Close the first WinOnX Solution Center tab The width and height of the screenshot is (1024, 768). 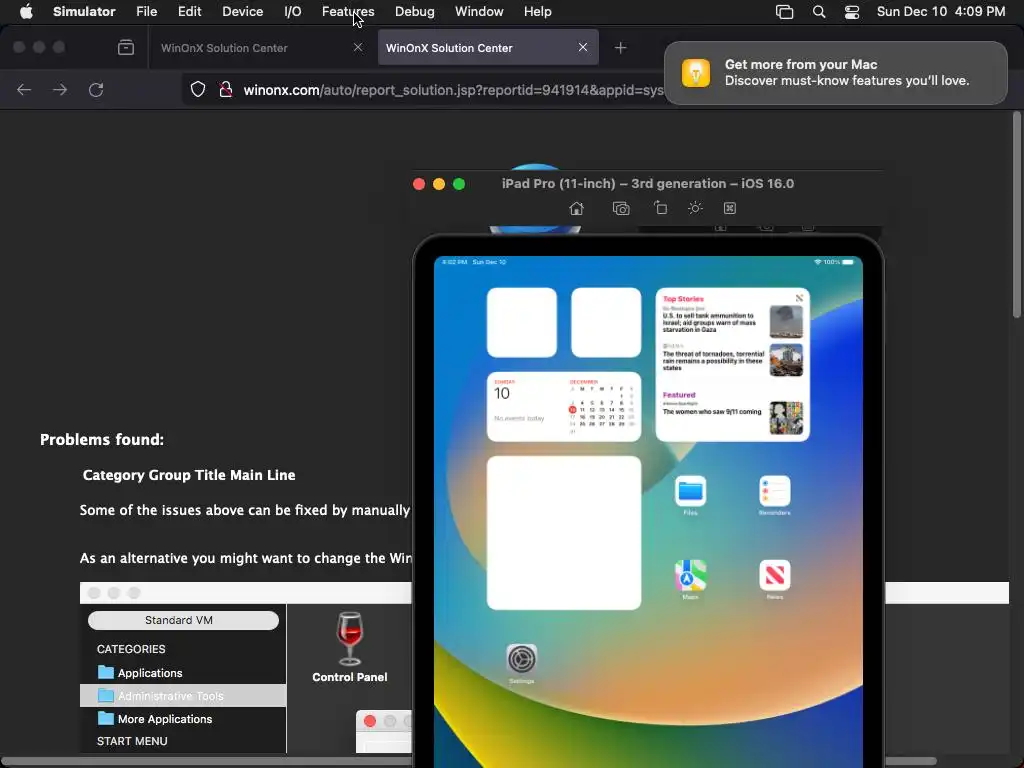[x=358, y=47]
